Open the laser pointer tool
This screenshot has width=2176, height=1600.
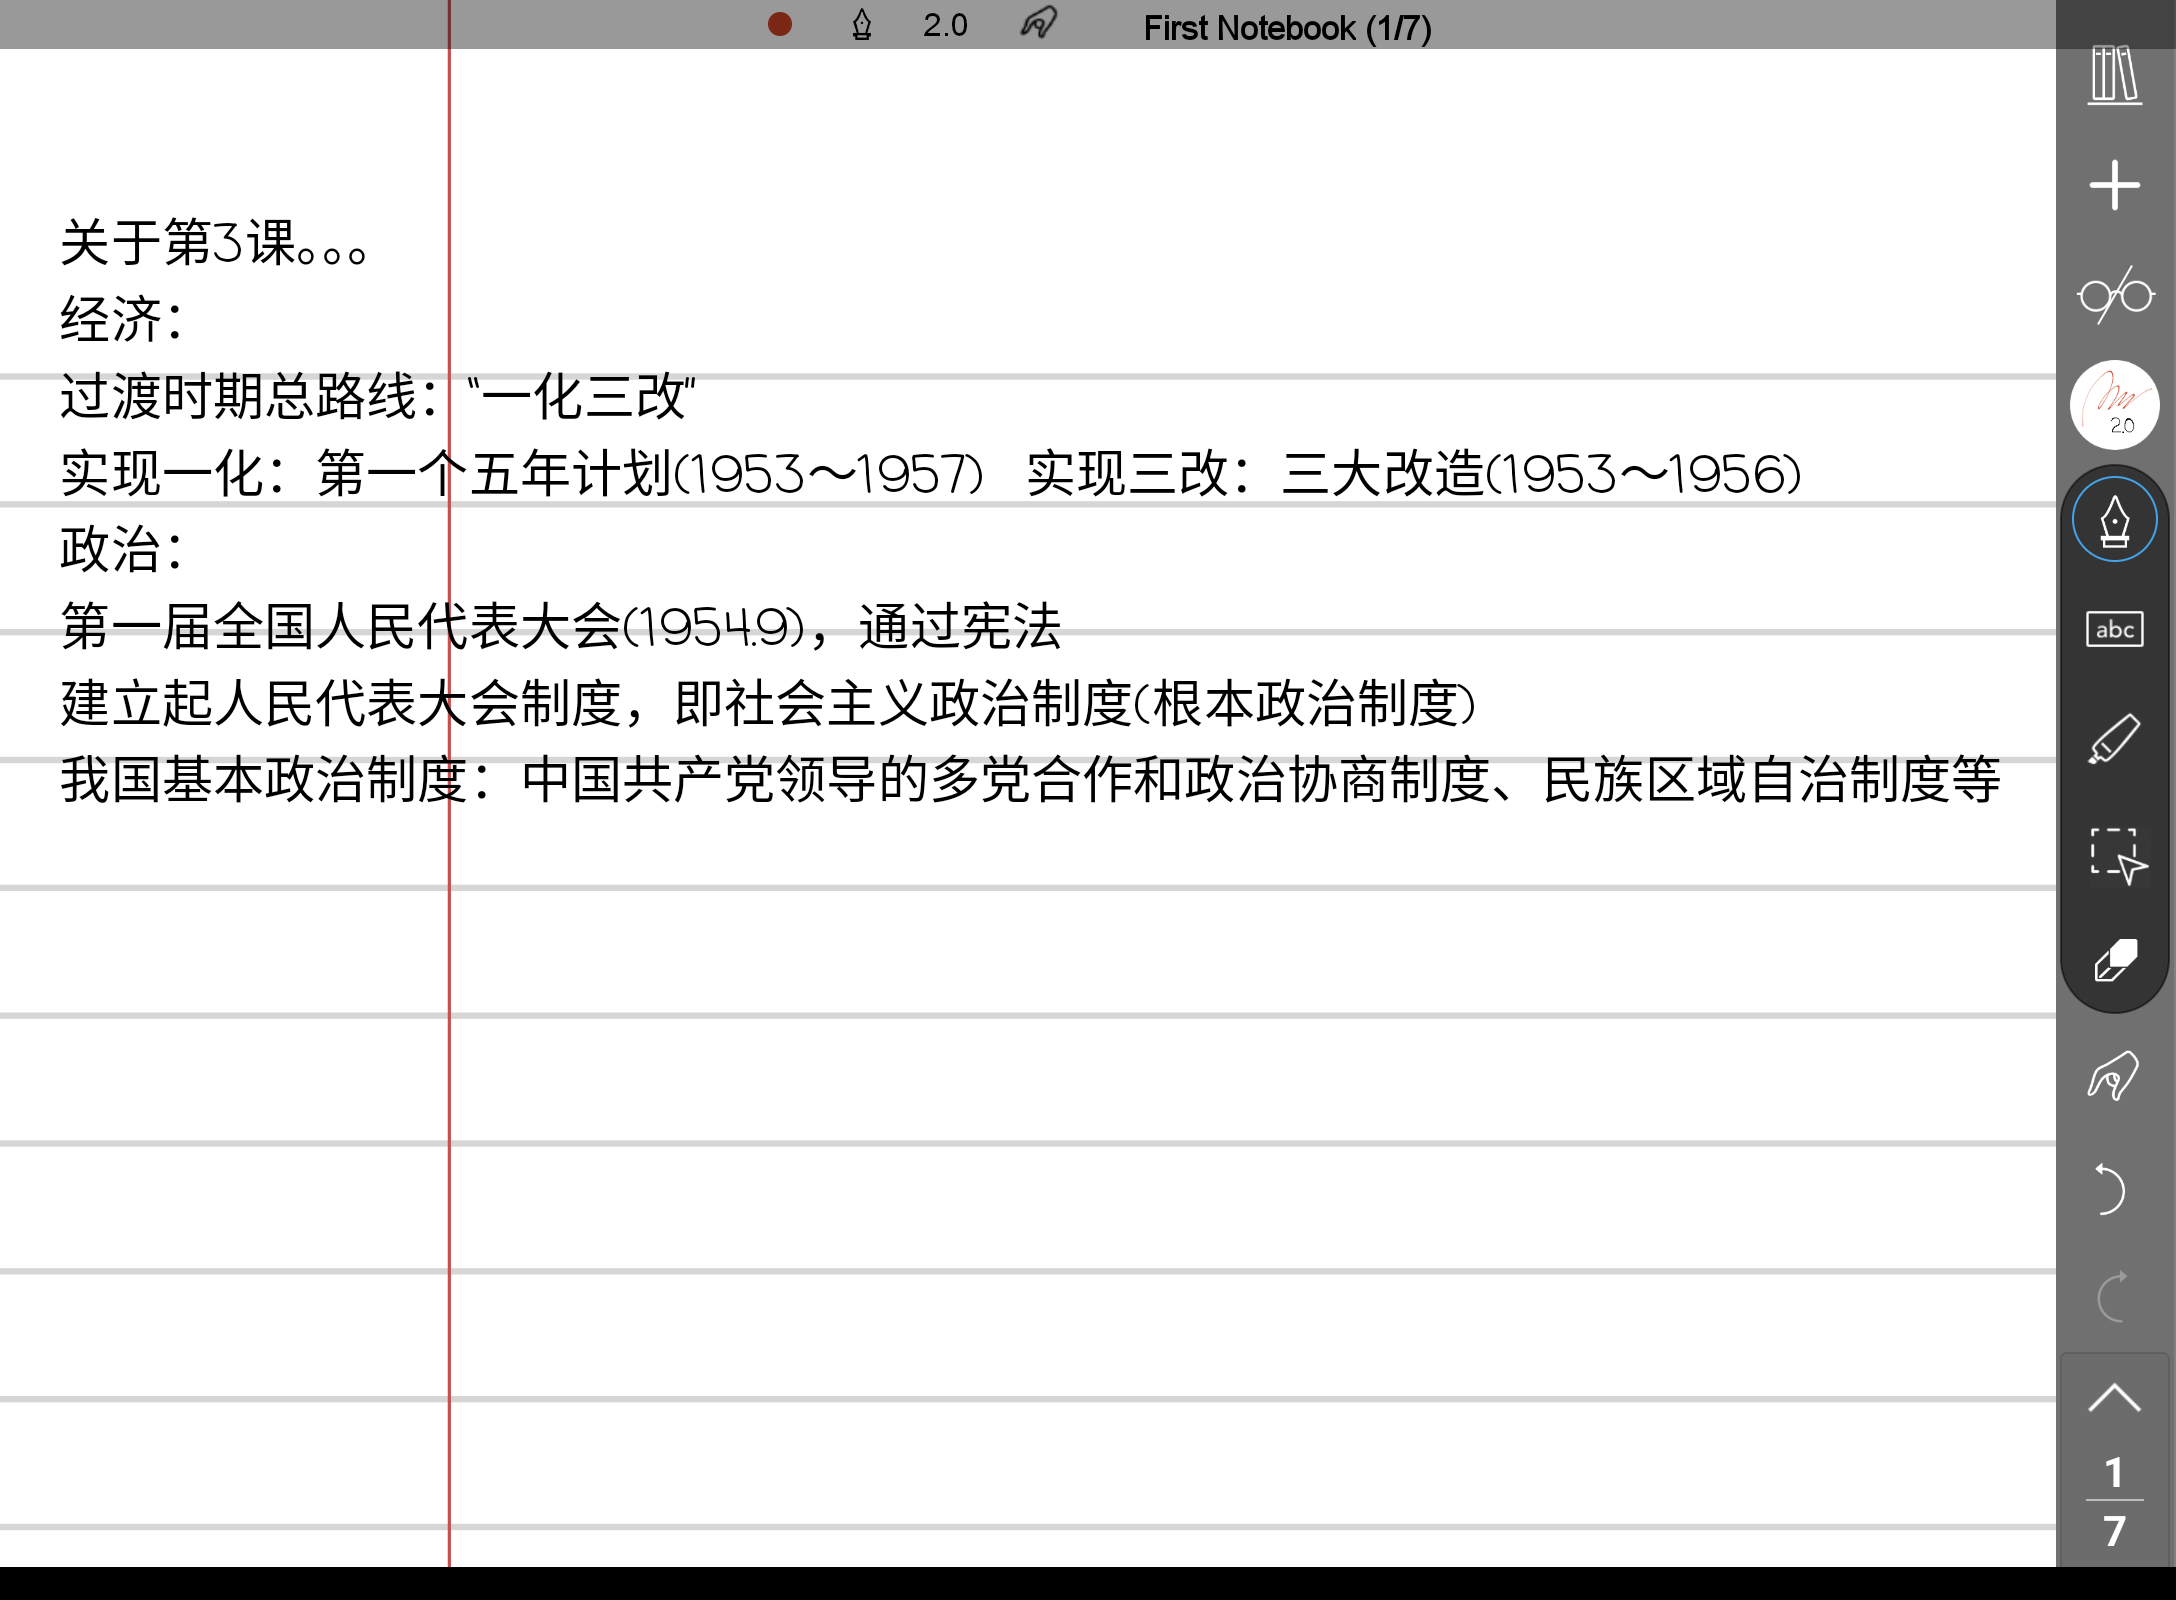click(x=2114, y=1077)
